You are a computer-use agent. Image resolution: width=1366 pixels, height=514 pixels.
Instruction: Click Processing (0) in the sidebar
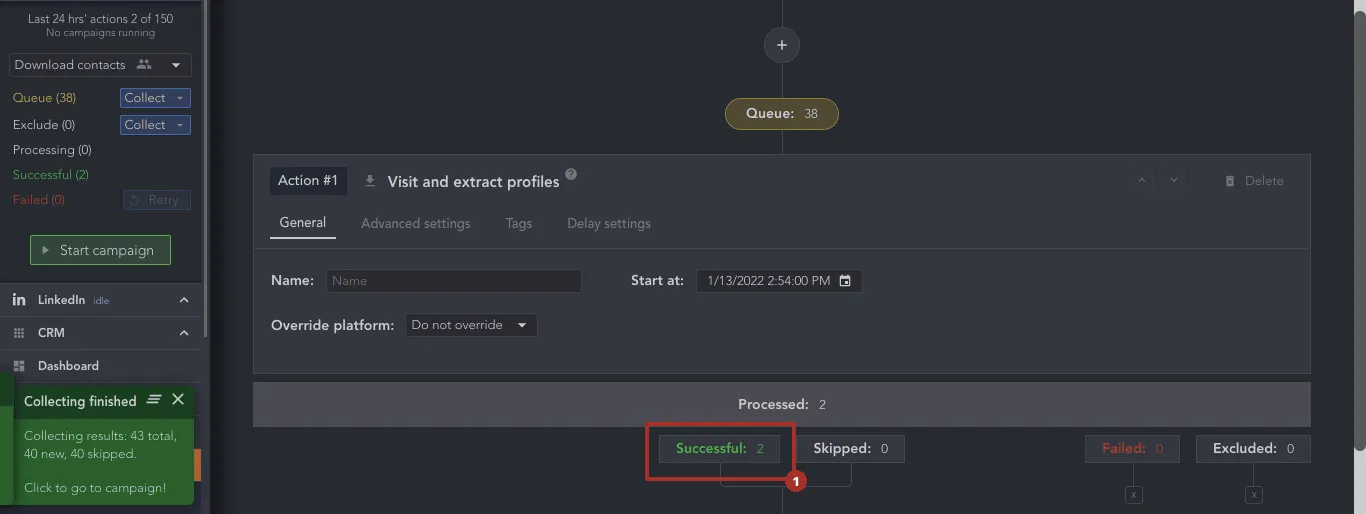[52, 150]
